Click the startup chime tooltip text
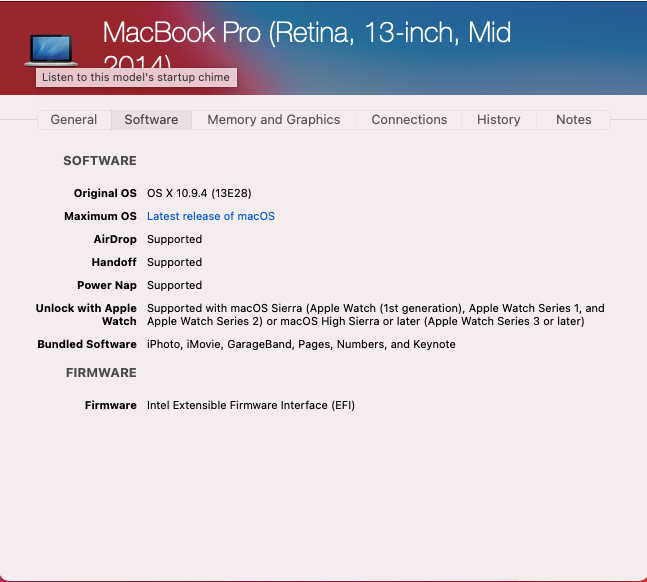The image size is (647, 582). [136, 78]
